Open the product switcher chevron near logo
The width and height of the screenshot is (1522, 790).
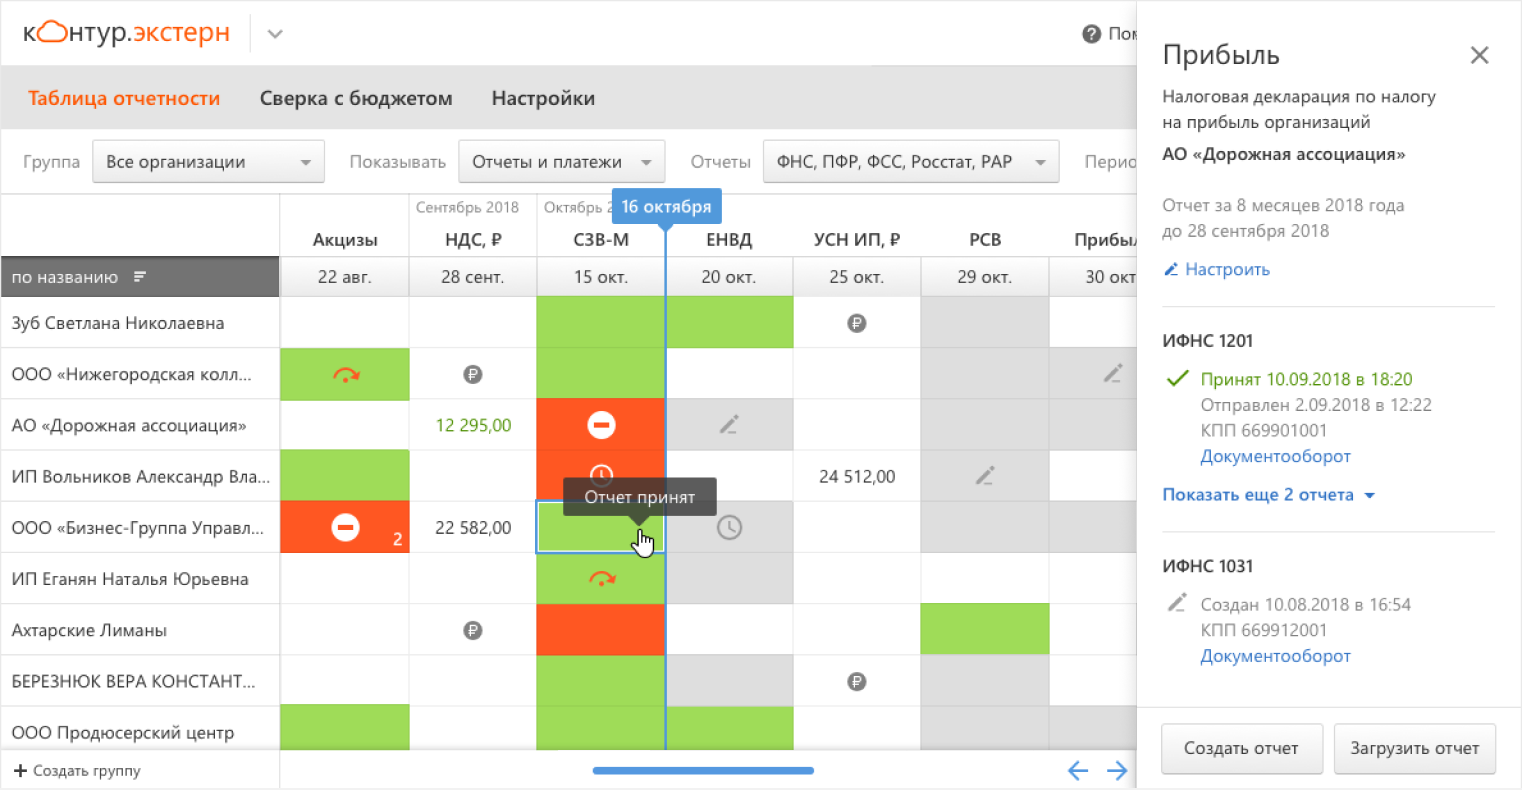click(x=275, y=34)
